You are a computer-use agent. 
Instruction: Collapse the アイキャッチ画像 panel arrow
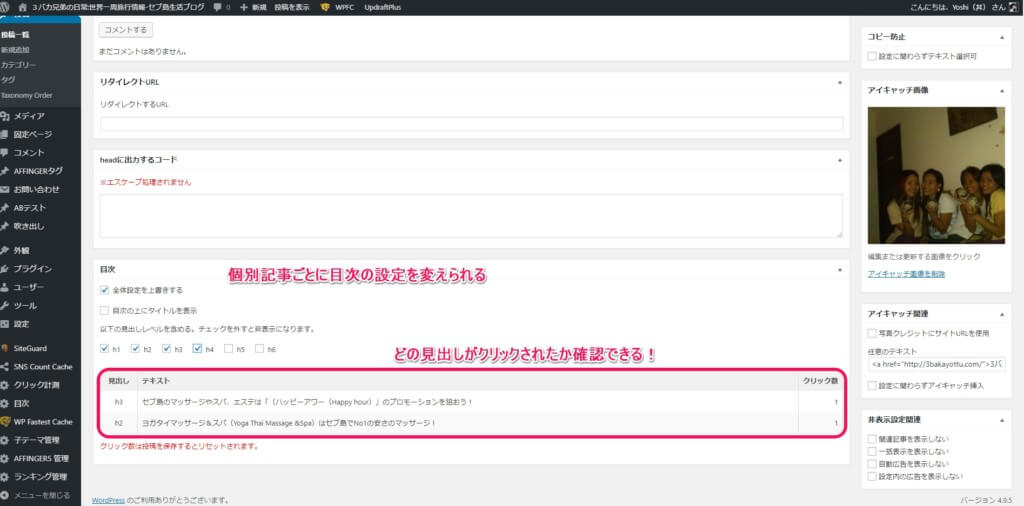click(x=1002, y=91)
